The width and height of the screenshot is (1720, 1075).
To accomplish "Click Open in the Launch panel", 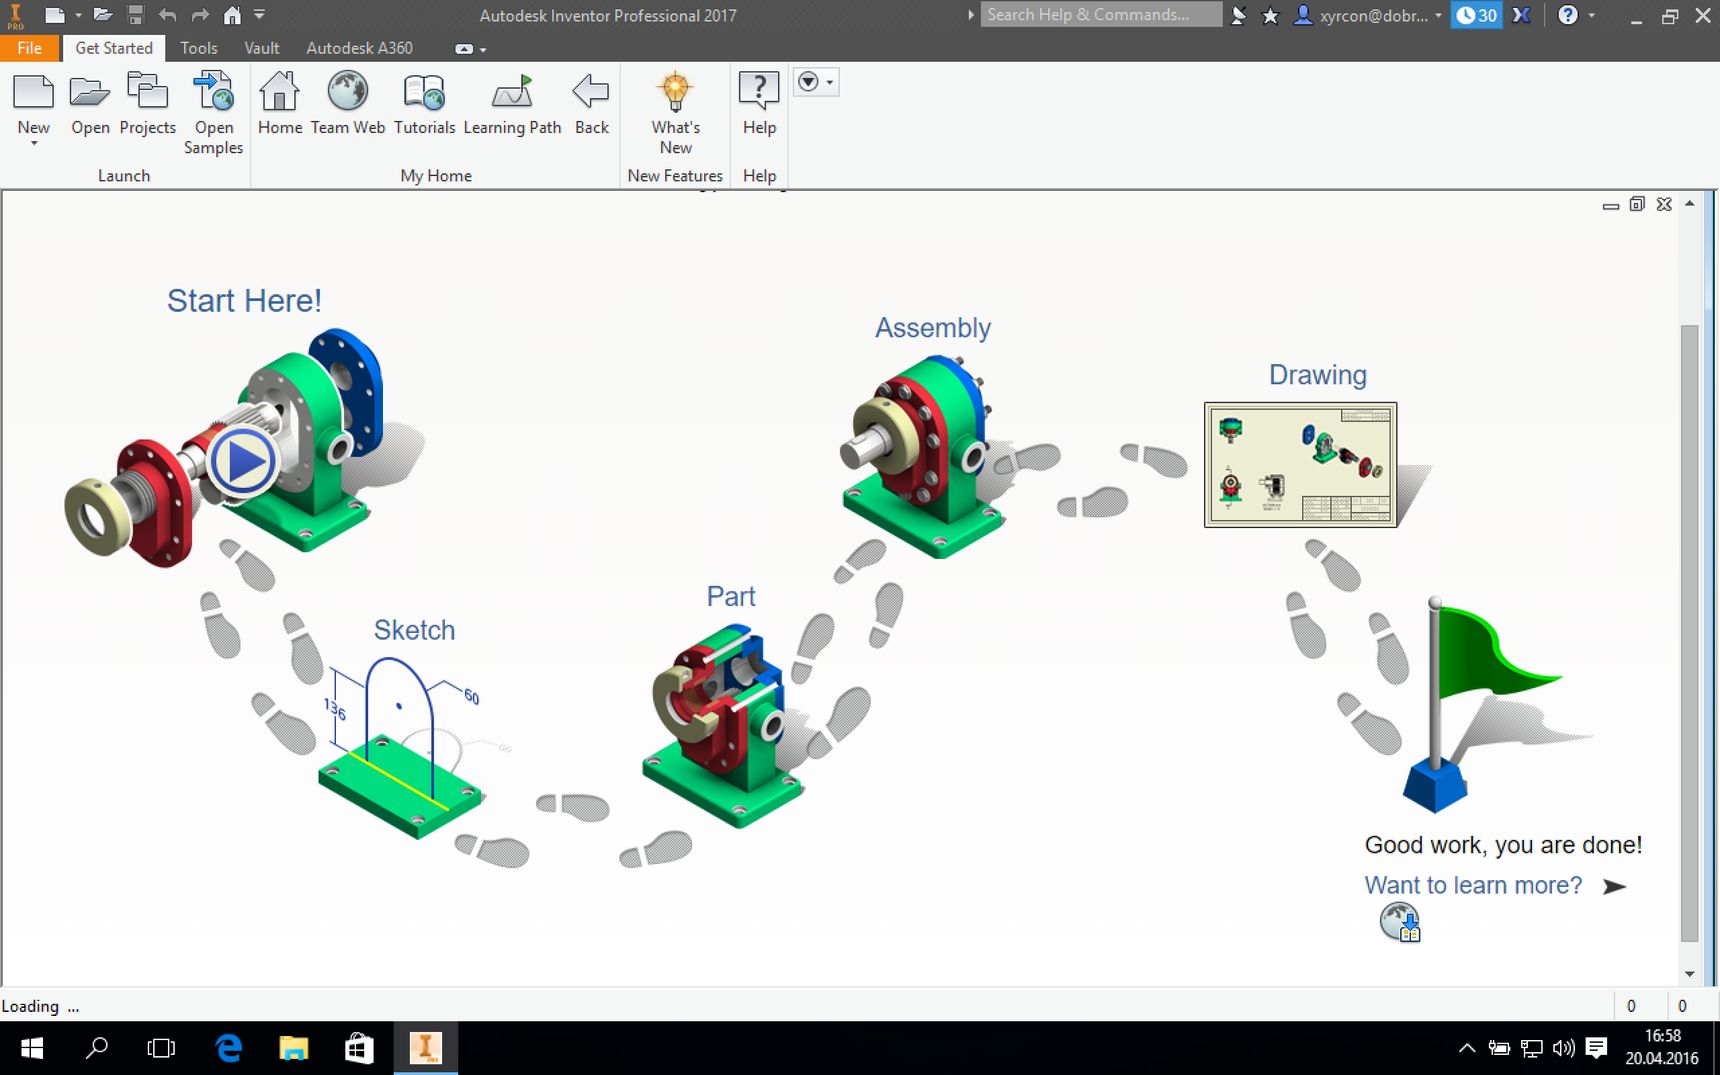I will tap(90, 103).
